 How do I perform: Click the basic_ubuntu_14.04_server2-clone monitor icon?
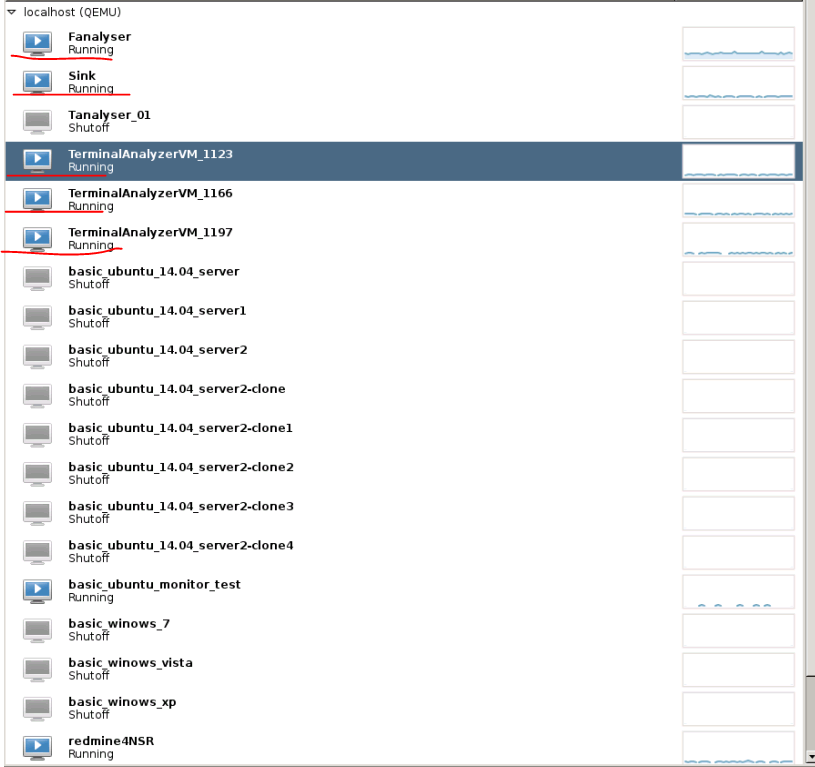pos(37,395)
